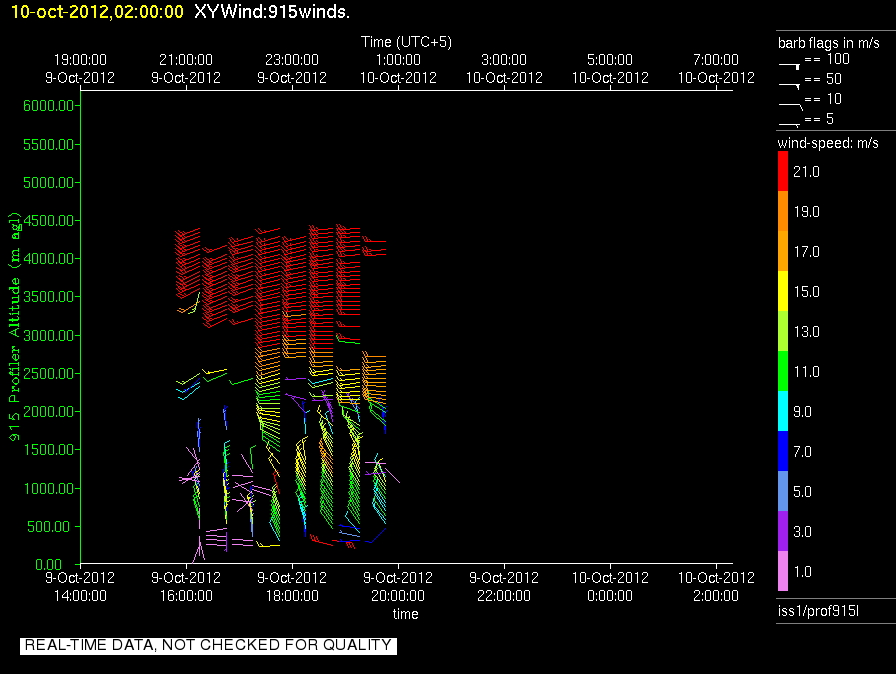The height and width of the screenshot is (674, 896).
Task: Click the yellow 10-oct-2012,02:00:00 timestamp
Action: 97,11
